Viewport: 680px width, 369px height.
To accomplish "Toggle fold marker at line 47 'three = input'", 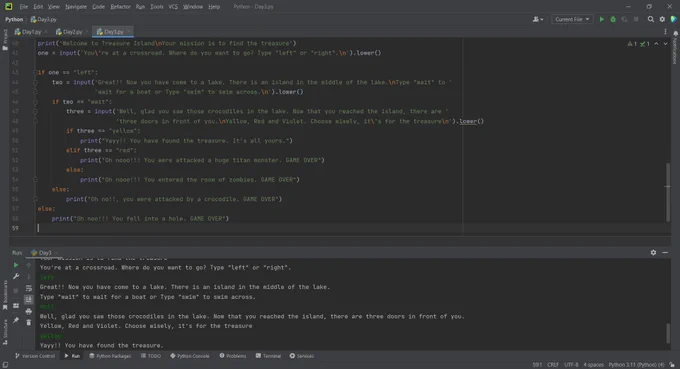I will click(35, 111).
